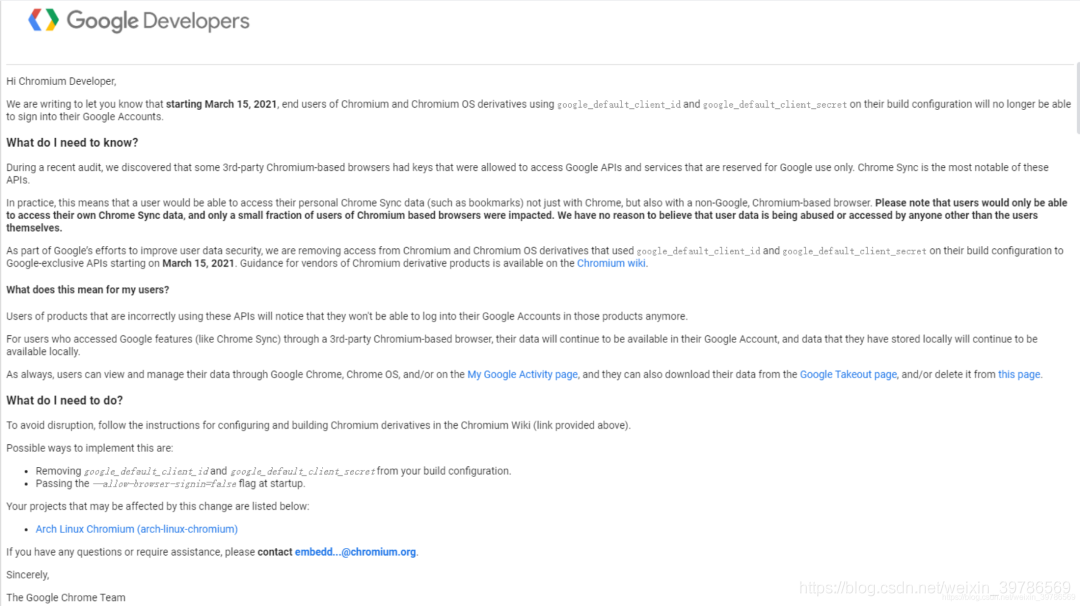The width and height of the screenshot is (1080, 606).
Task: Click 'Your projects that may be affected' line
Action: click(158, 506)
